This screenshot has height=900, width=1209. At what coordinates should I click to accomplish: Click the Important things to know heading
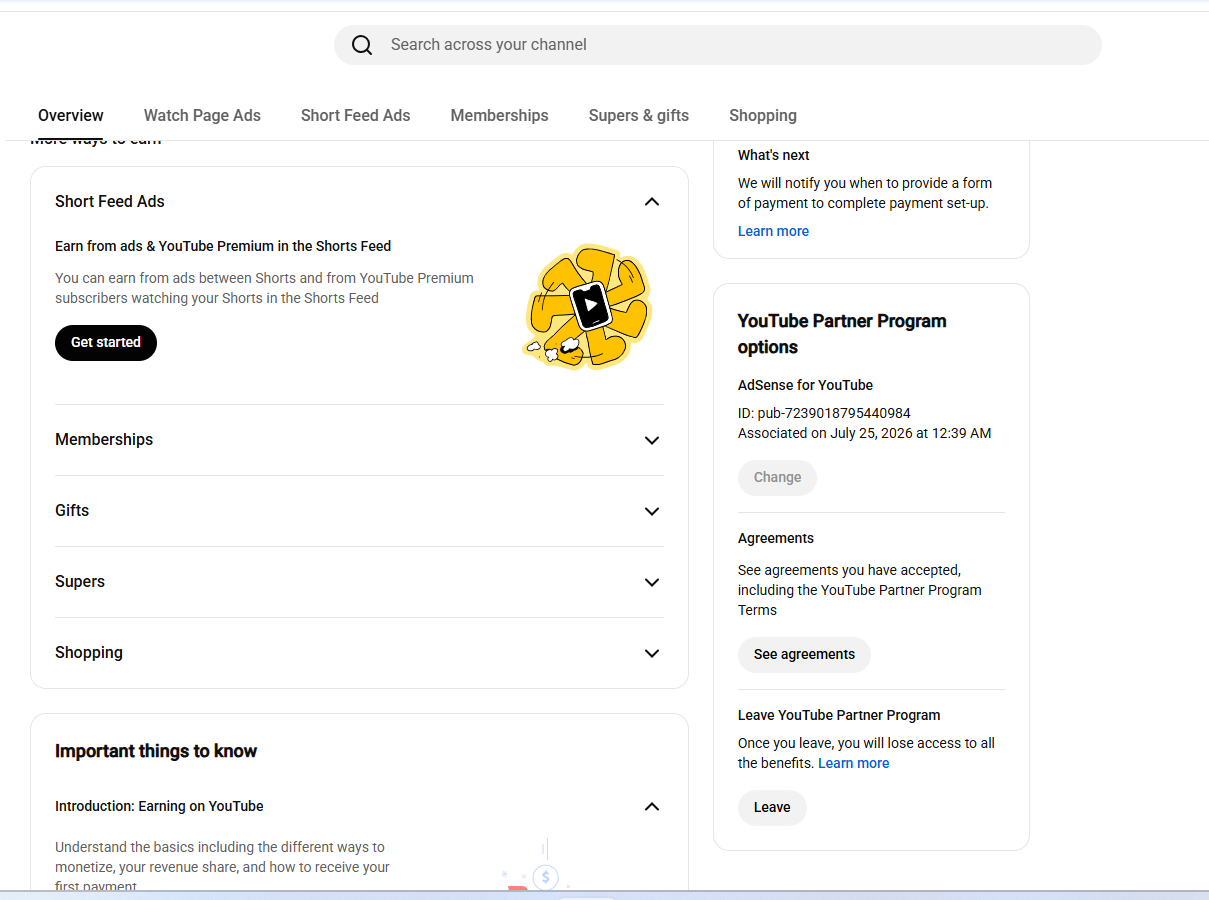156,751
